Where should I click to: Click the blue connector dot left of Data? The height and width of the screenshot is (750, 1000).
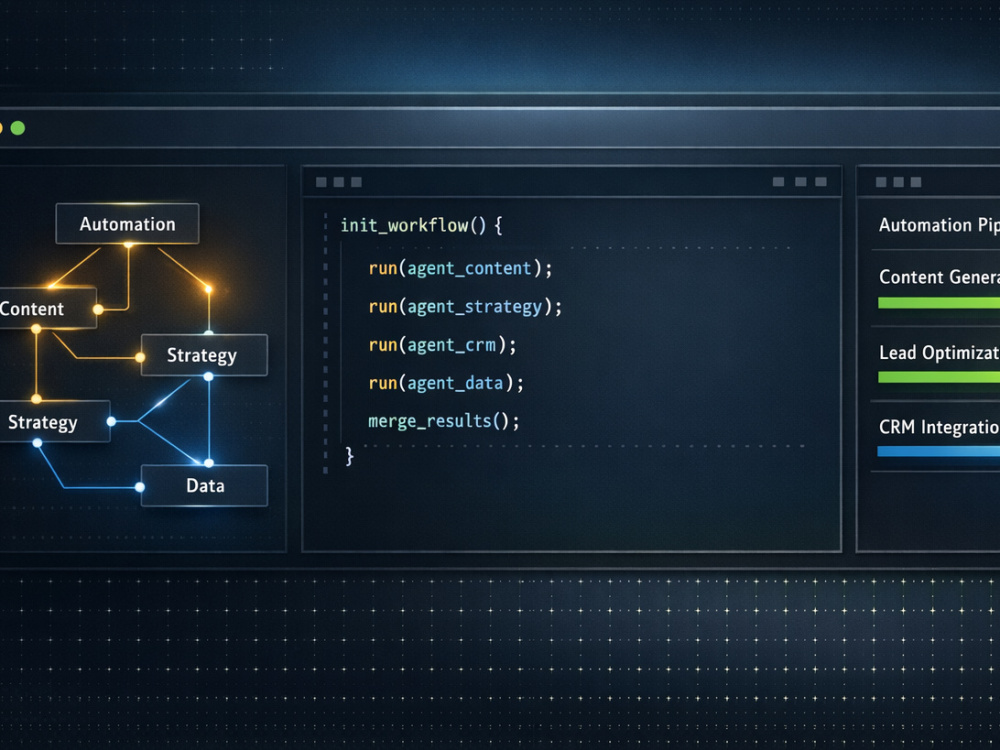[140, 487]
